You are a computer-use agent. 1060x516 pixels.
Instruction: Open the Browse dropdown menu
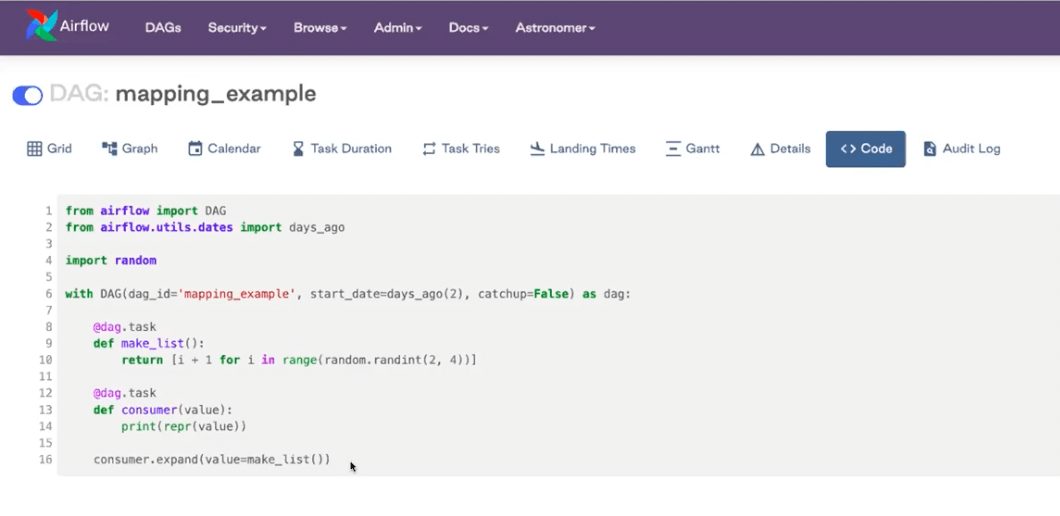tap(320, 28)
